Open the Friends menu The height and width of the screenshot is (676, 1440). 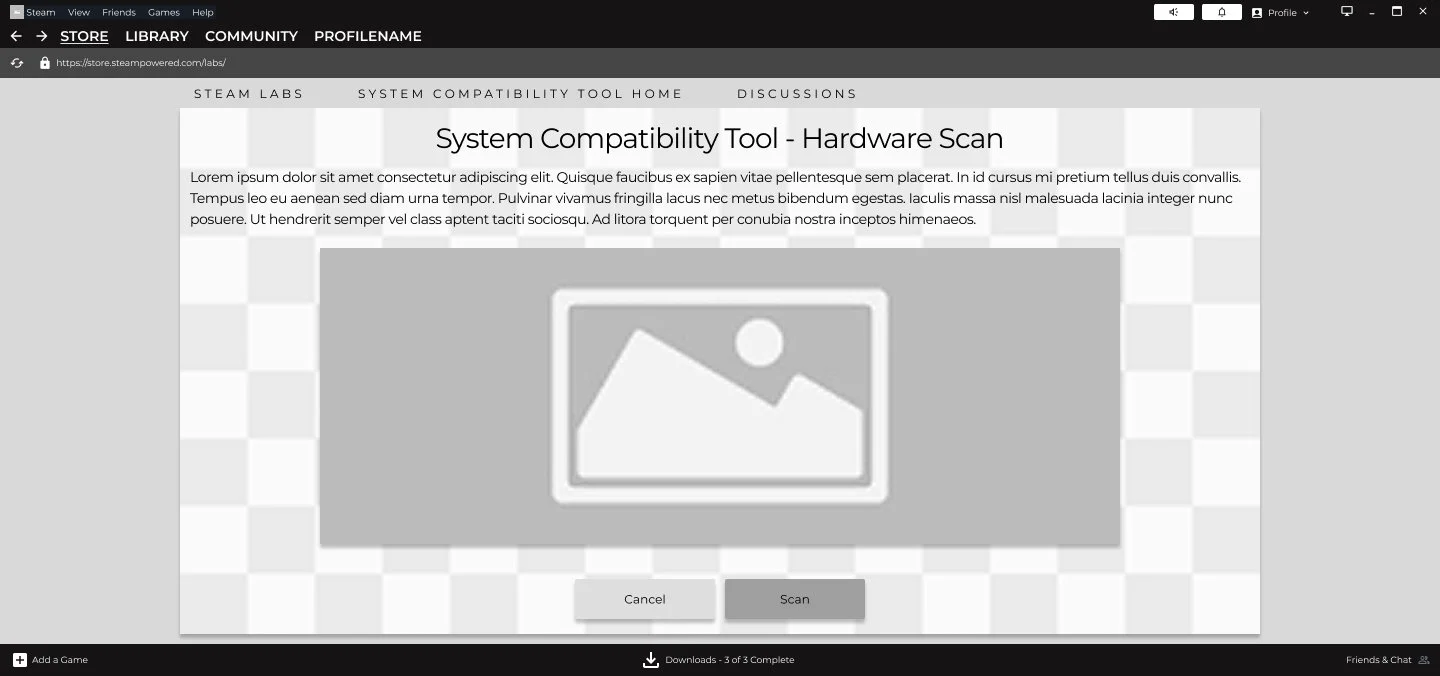[x=119, y=12]
